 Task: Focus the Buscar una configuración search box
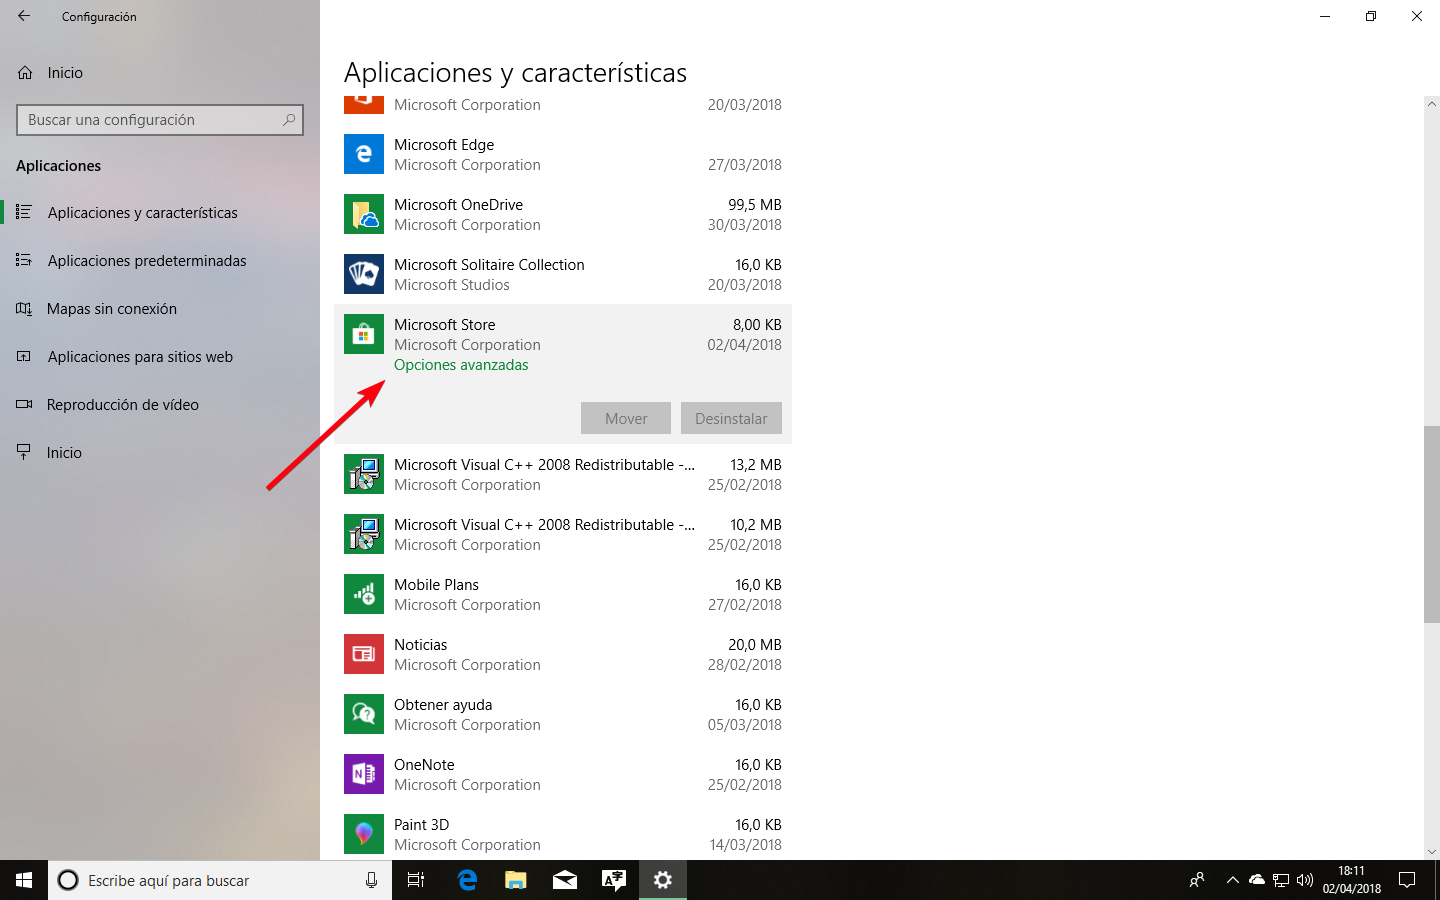click(x=160, y=120)
